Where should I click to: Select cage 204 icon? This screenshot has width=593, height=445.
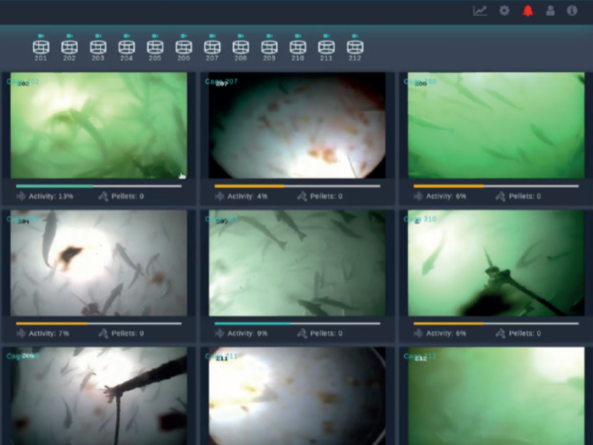[x=126, y=47]
